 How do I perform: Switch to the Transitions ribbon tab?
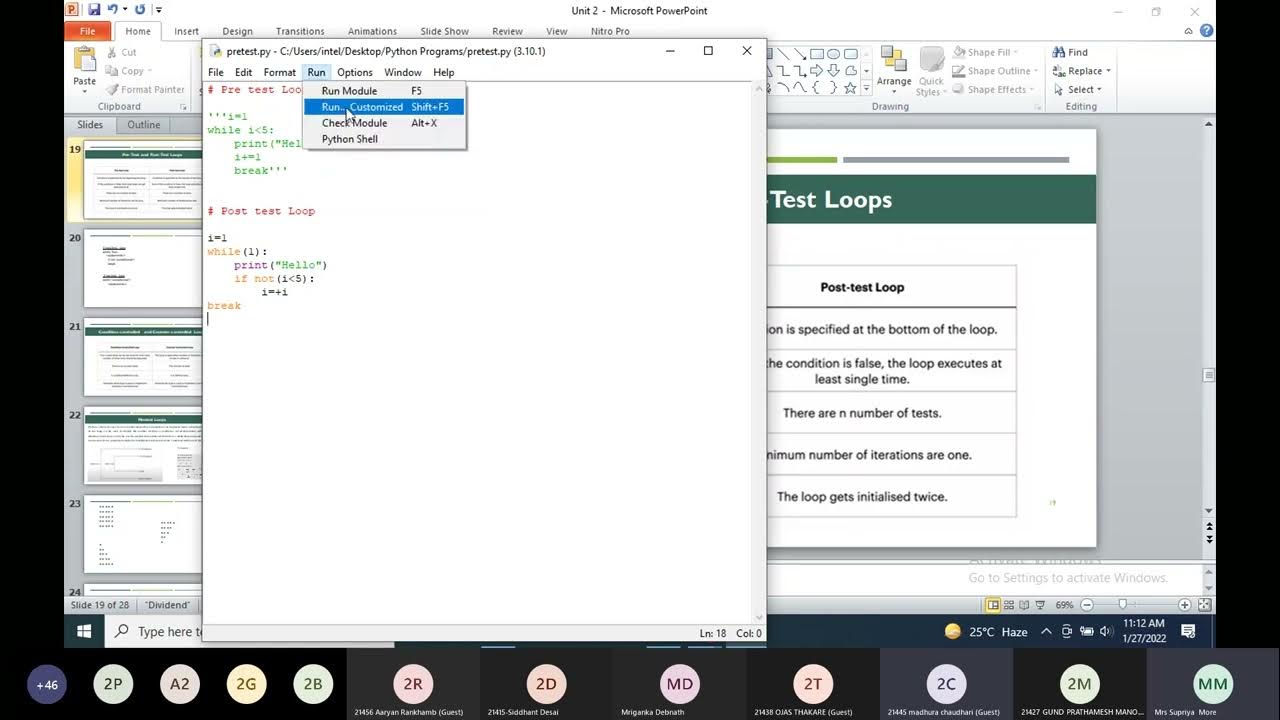click(300, 31)
